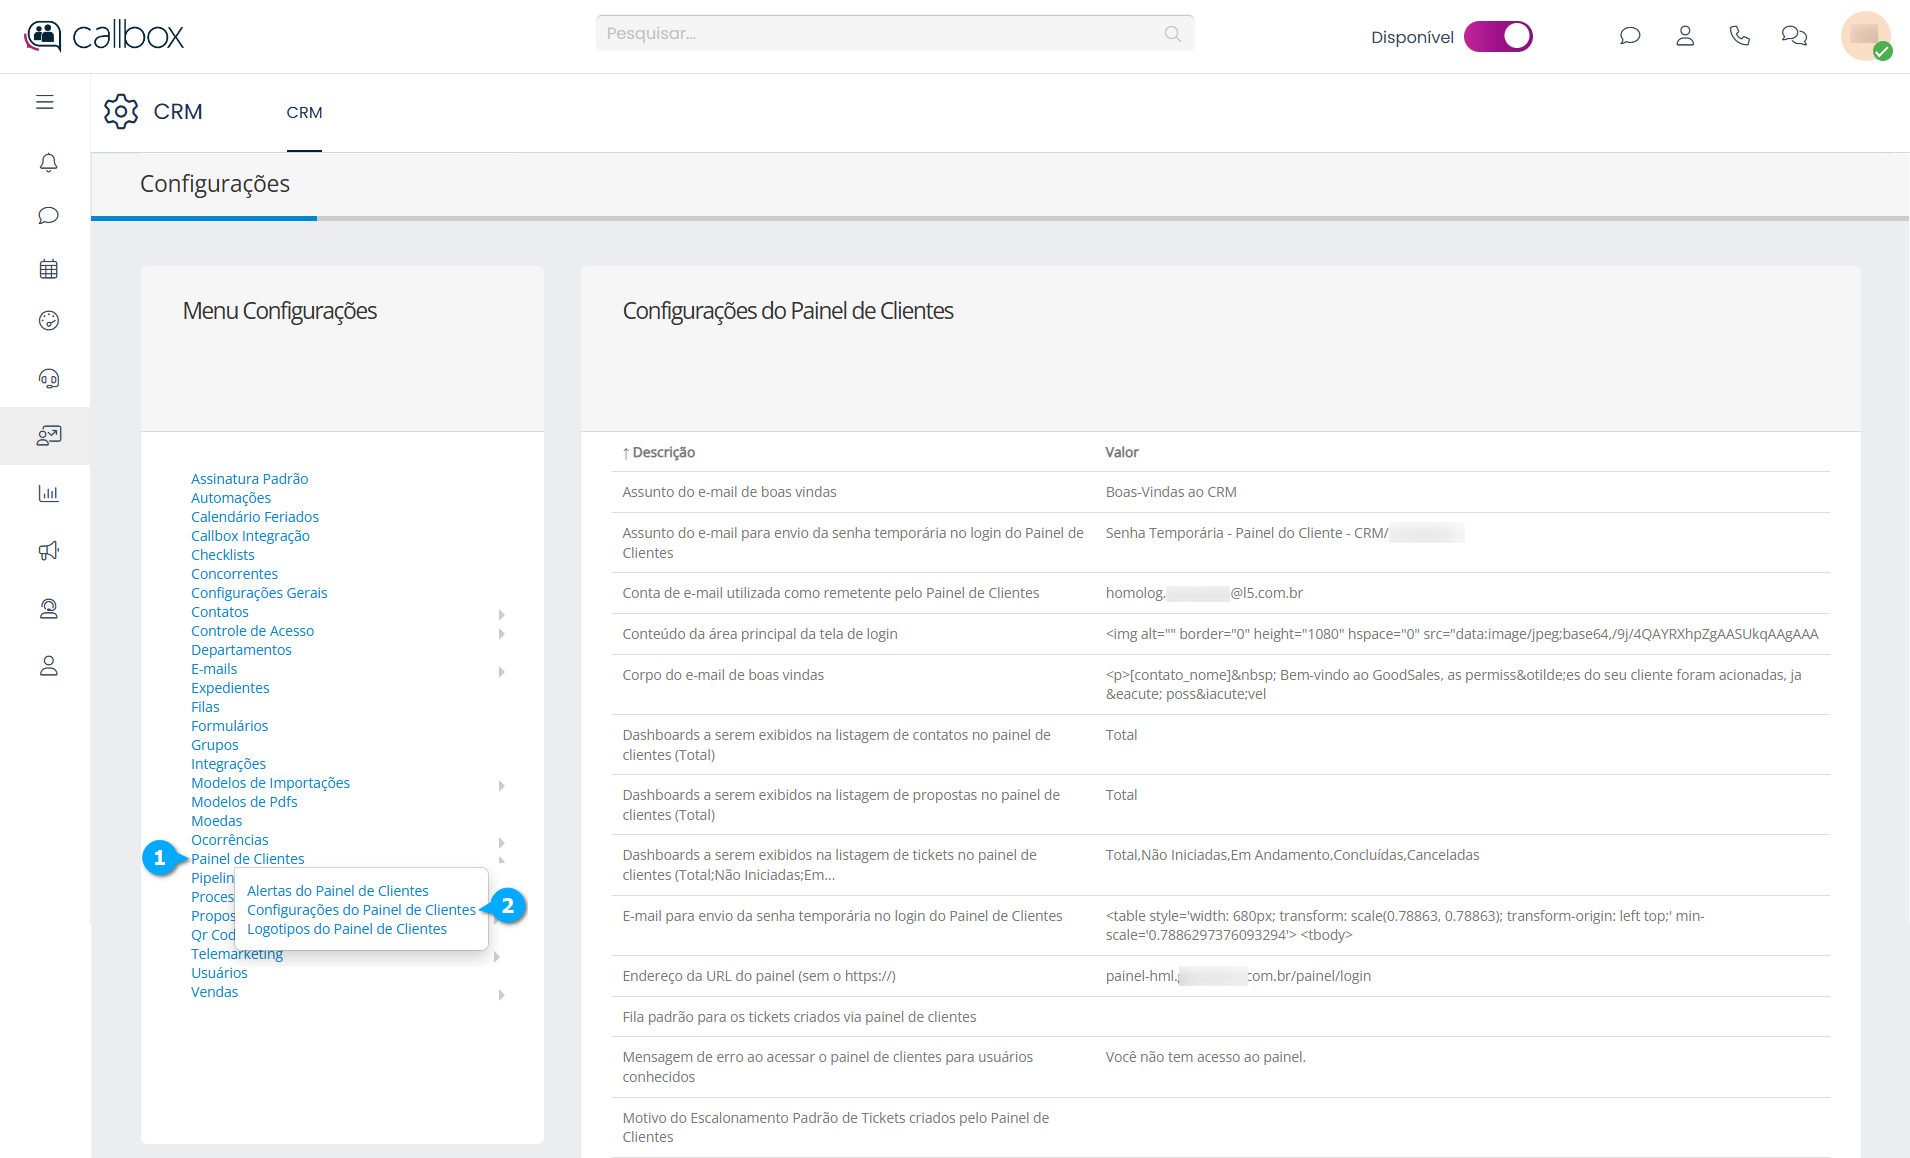Open the Assinatura Padrão link

pos(249,479)
